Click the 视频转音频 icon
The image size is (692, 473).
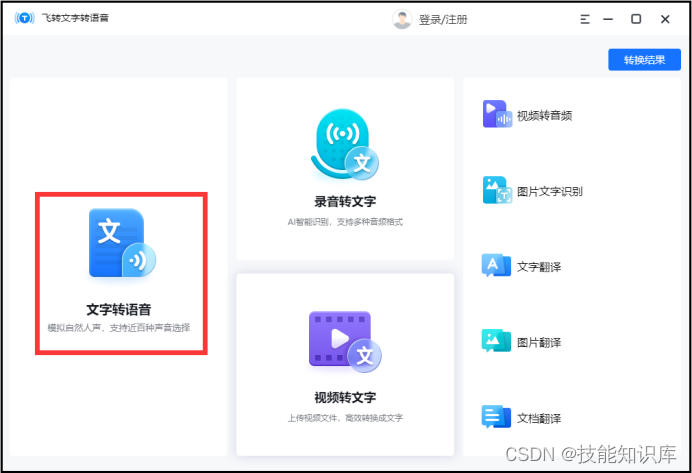point(497,114)
